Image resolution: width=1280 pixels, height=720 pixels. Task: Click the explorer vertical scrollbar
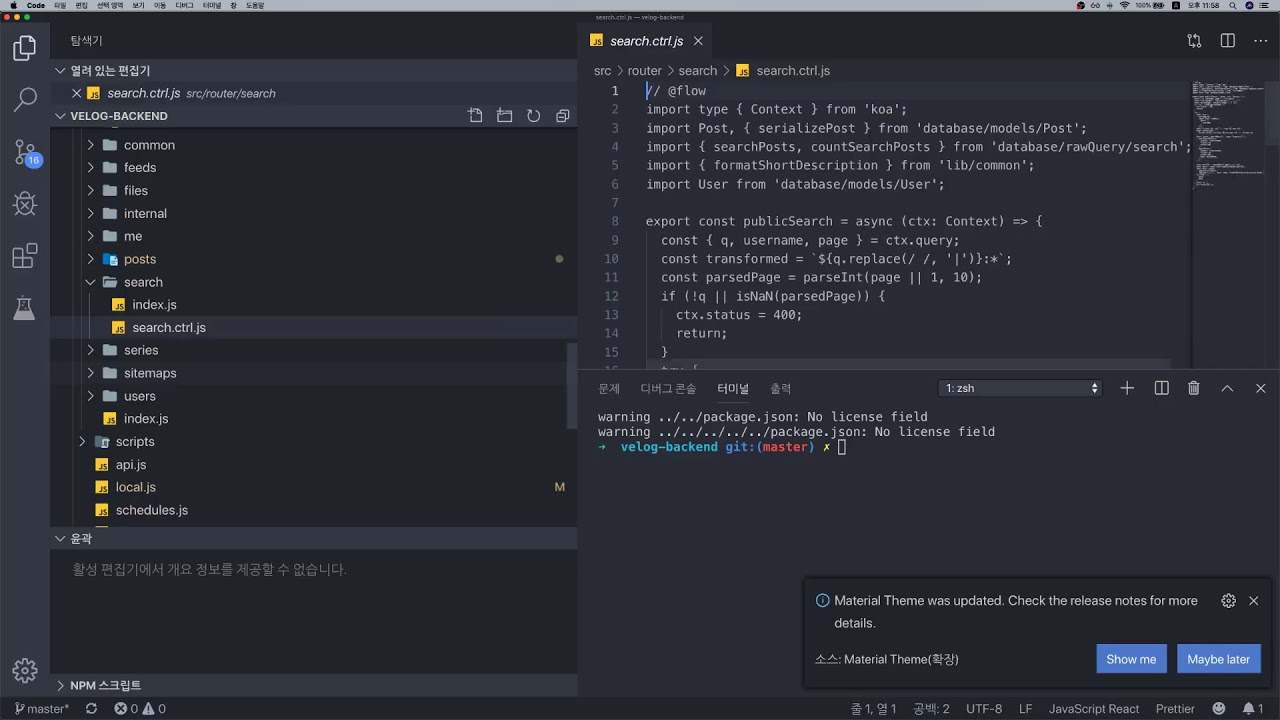point(573,386)
